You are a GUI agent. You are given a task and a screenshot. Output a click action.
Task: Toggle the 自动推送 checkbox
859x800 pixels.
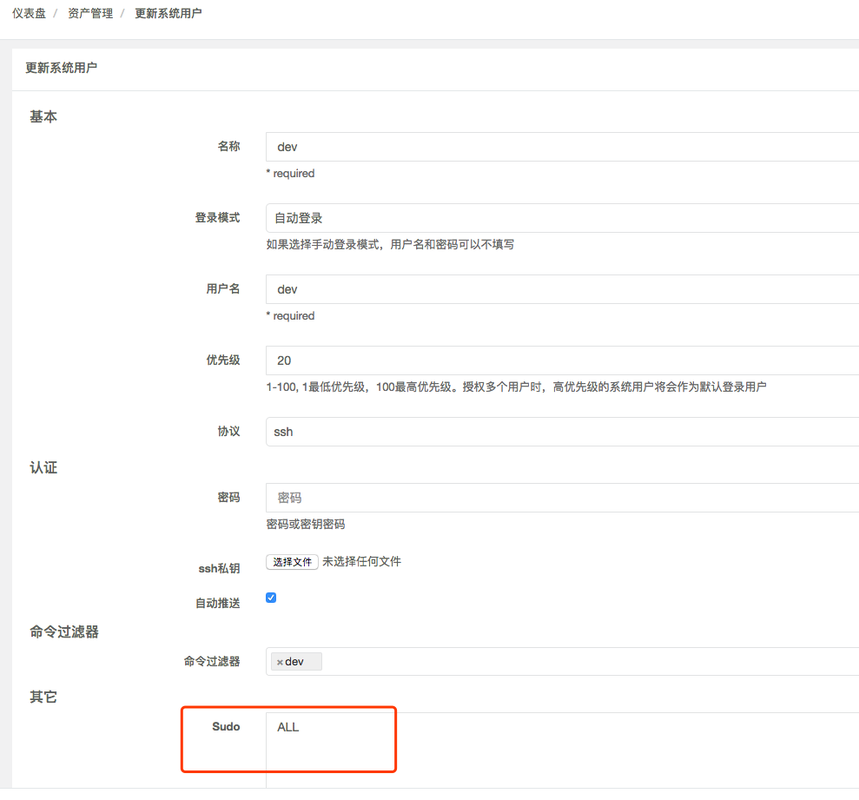click(271, 598)
